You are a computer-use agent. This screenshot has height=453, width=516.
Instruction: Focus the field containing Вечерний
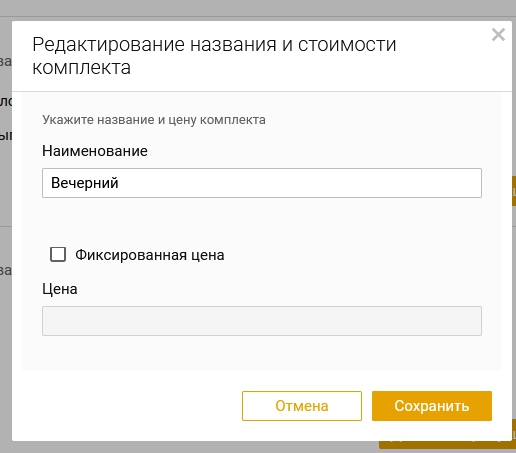pyautogui.click(x=262, y=183)
